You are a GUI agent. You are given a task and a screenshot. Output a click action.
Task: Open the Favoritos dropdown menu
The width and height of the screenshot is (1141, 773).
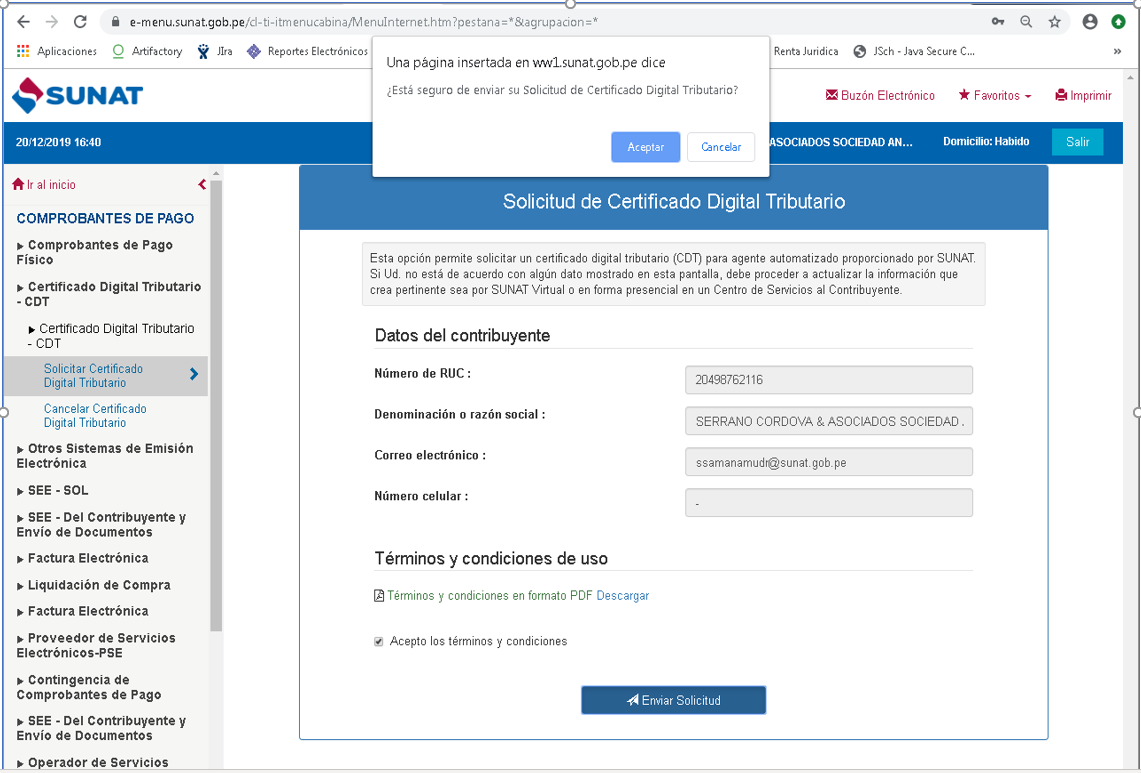[994, 96]
